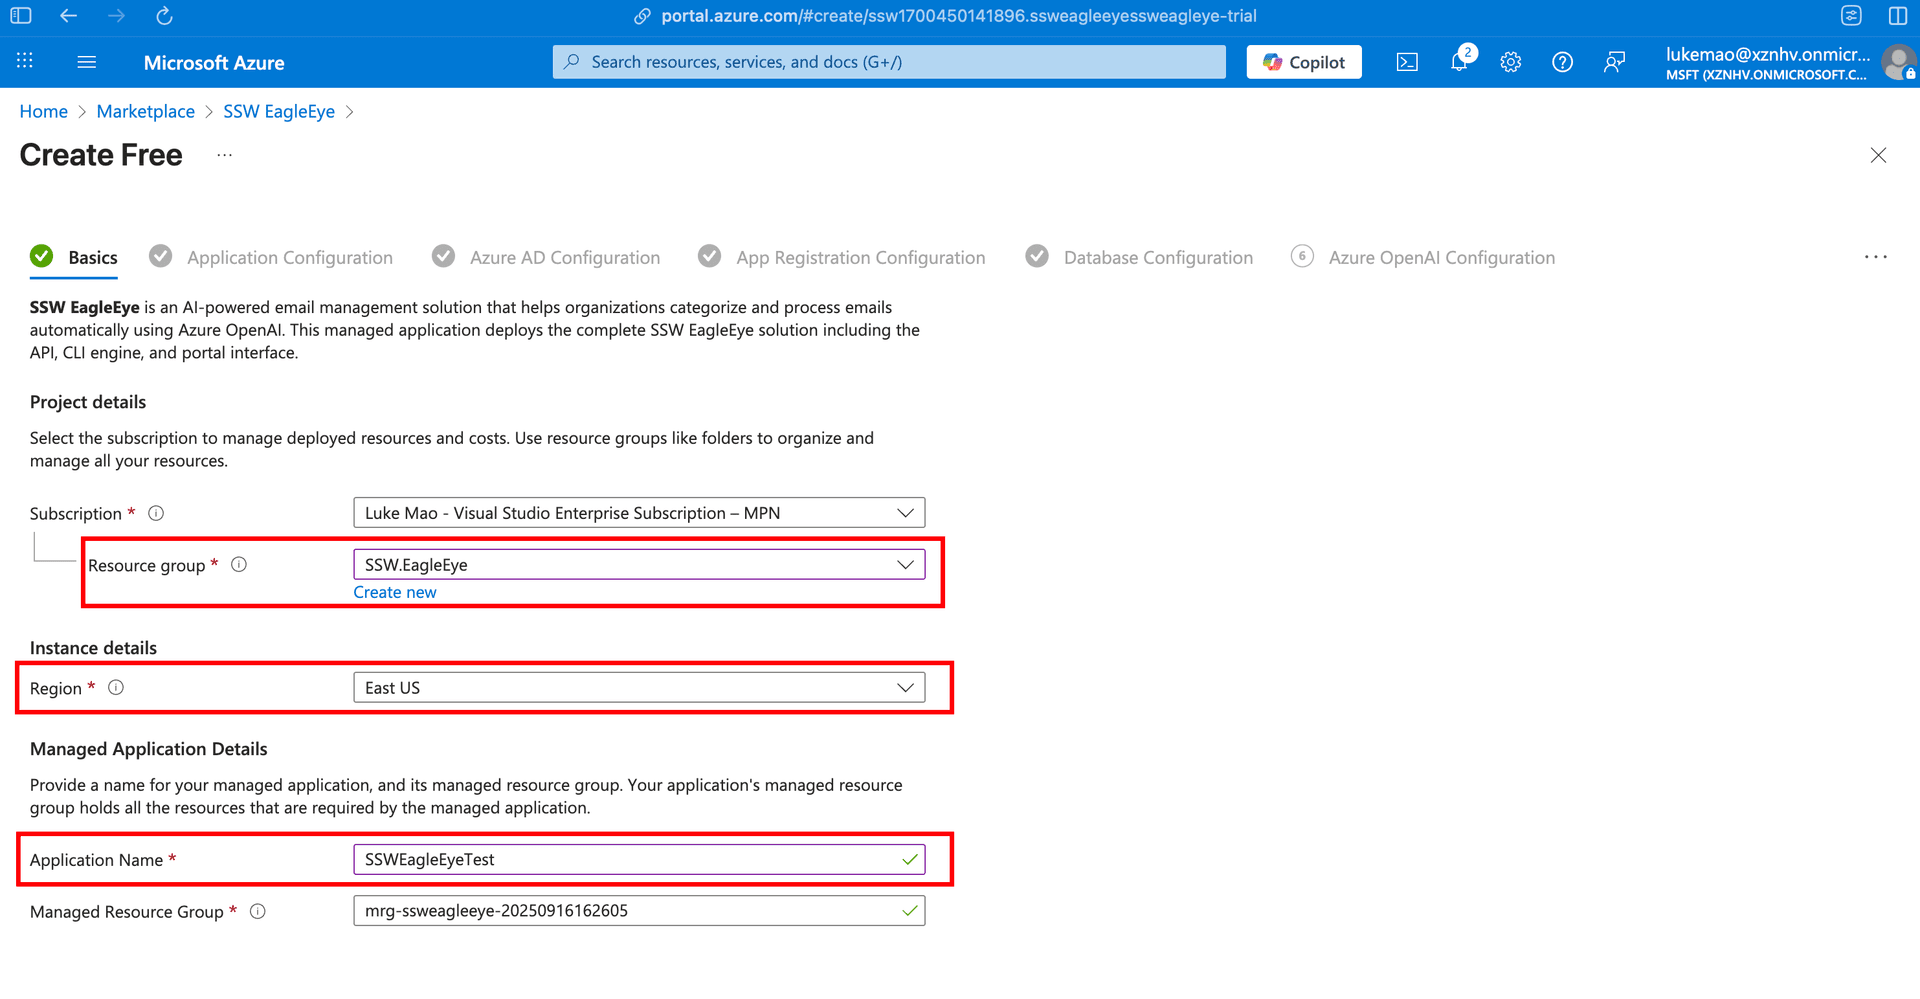Switch to Application Configuration tab

pos(289,258)
